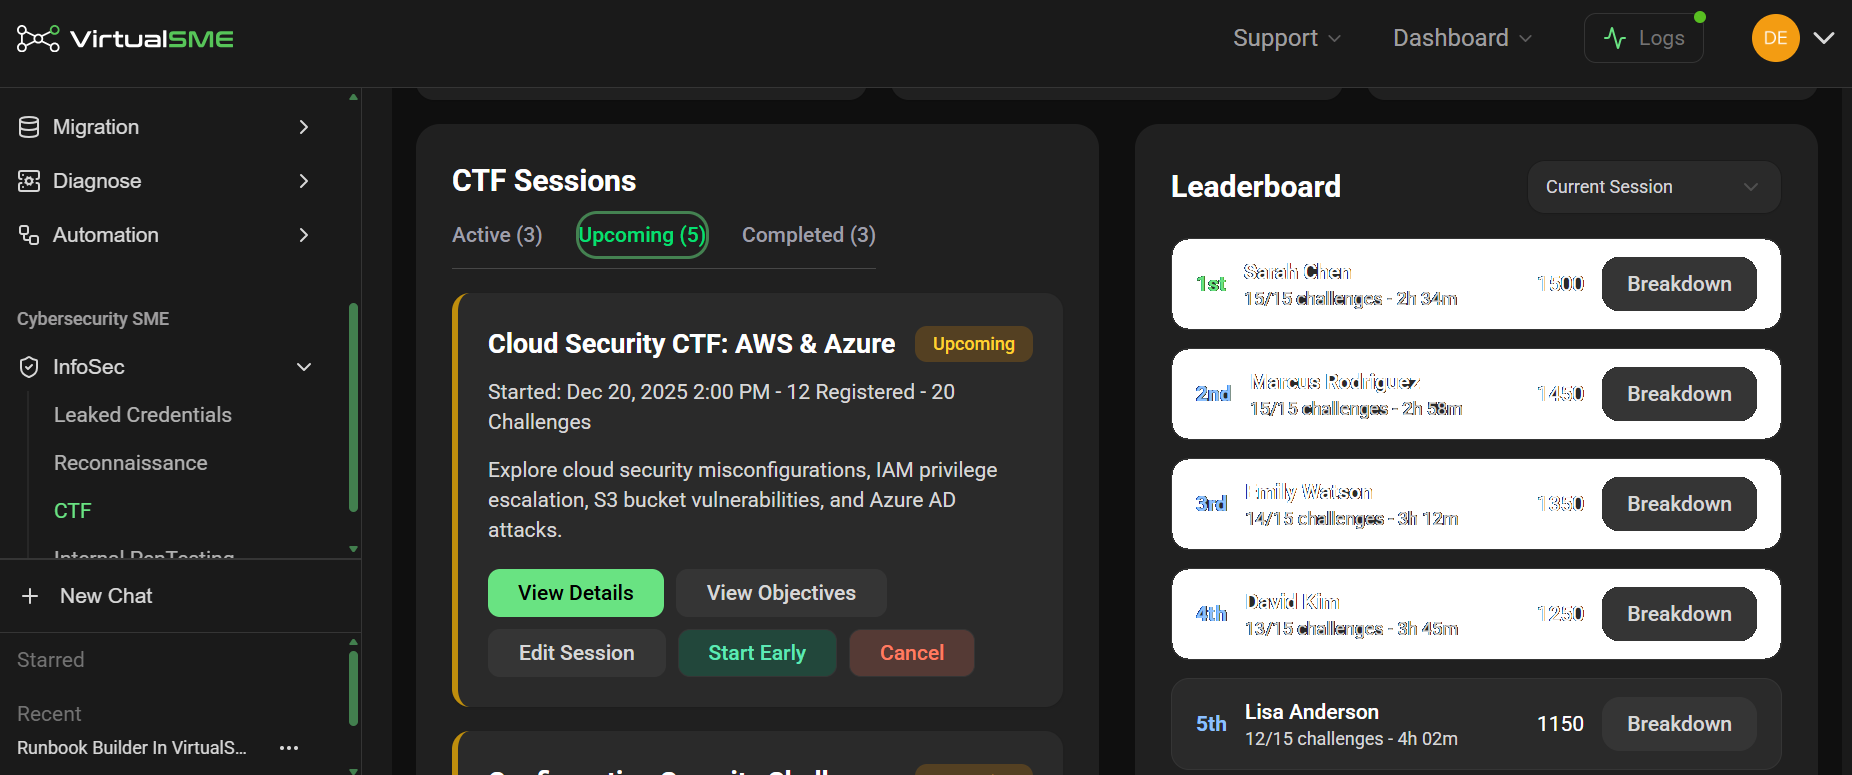Expand the Migration menu chevron
The image size is (1852, 775).
(304, 127)
